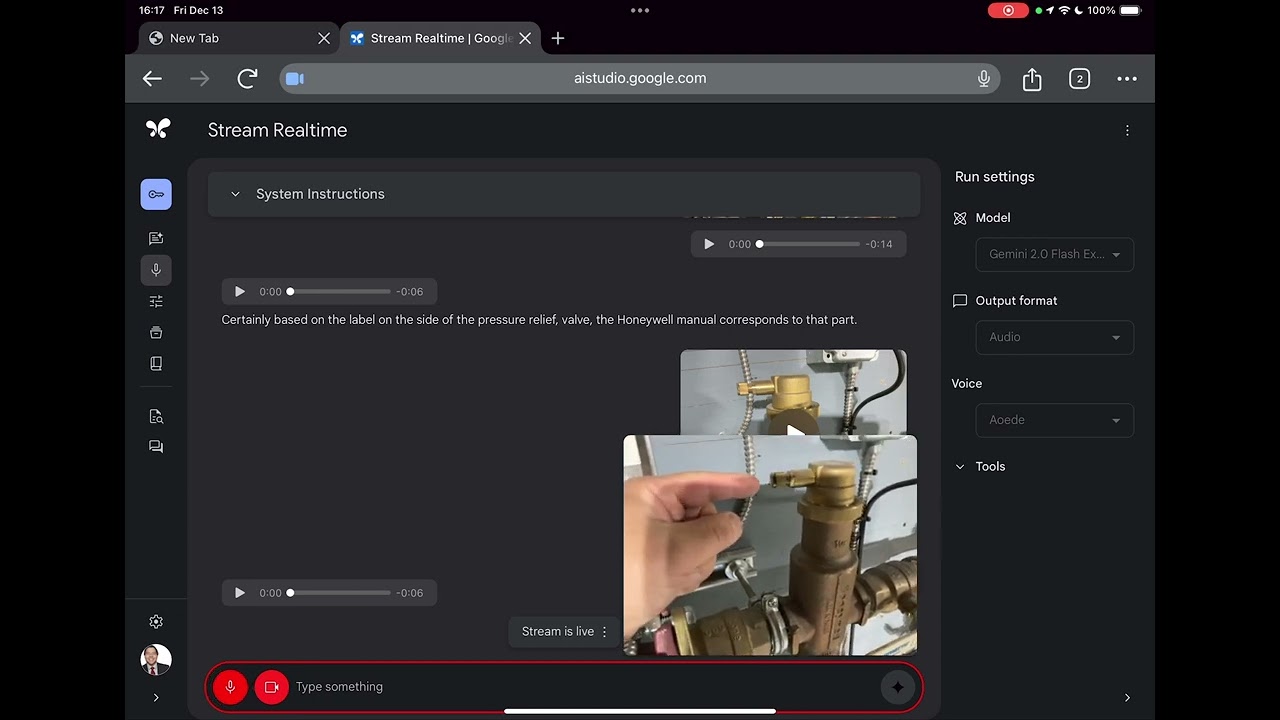Open the Output format Audio dropdown
Image resolution: width=1280 pixels, height=720 pixels.
[1054, 337]
